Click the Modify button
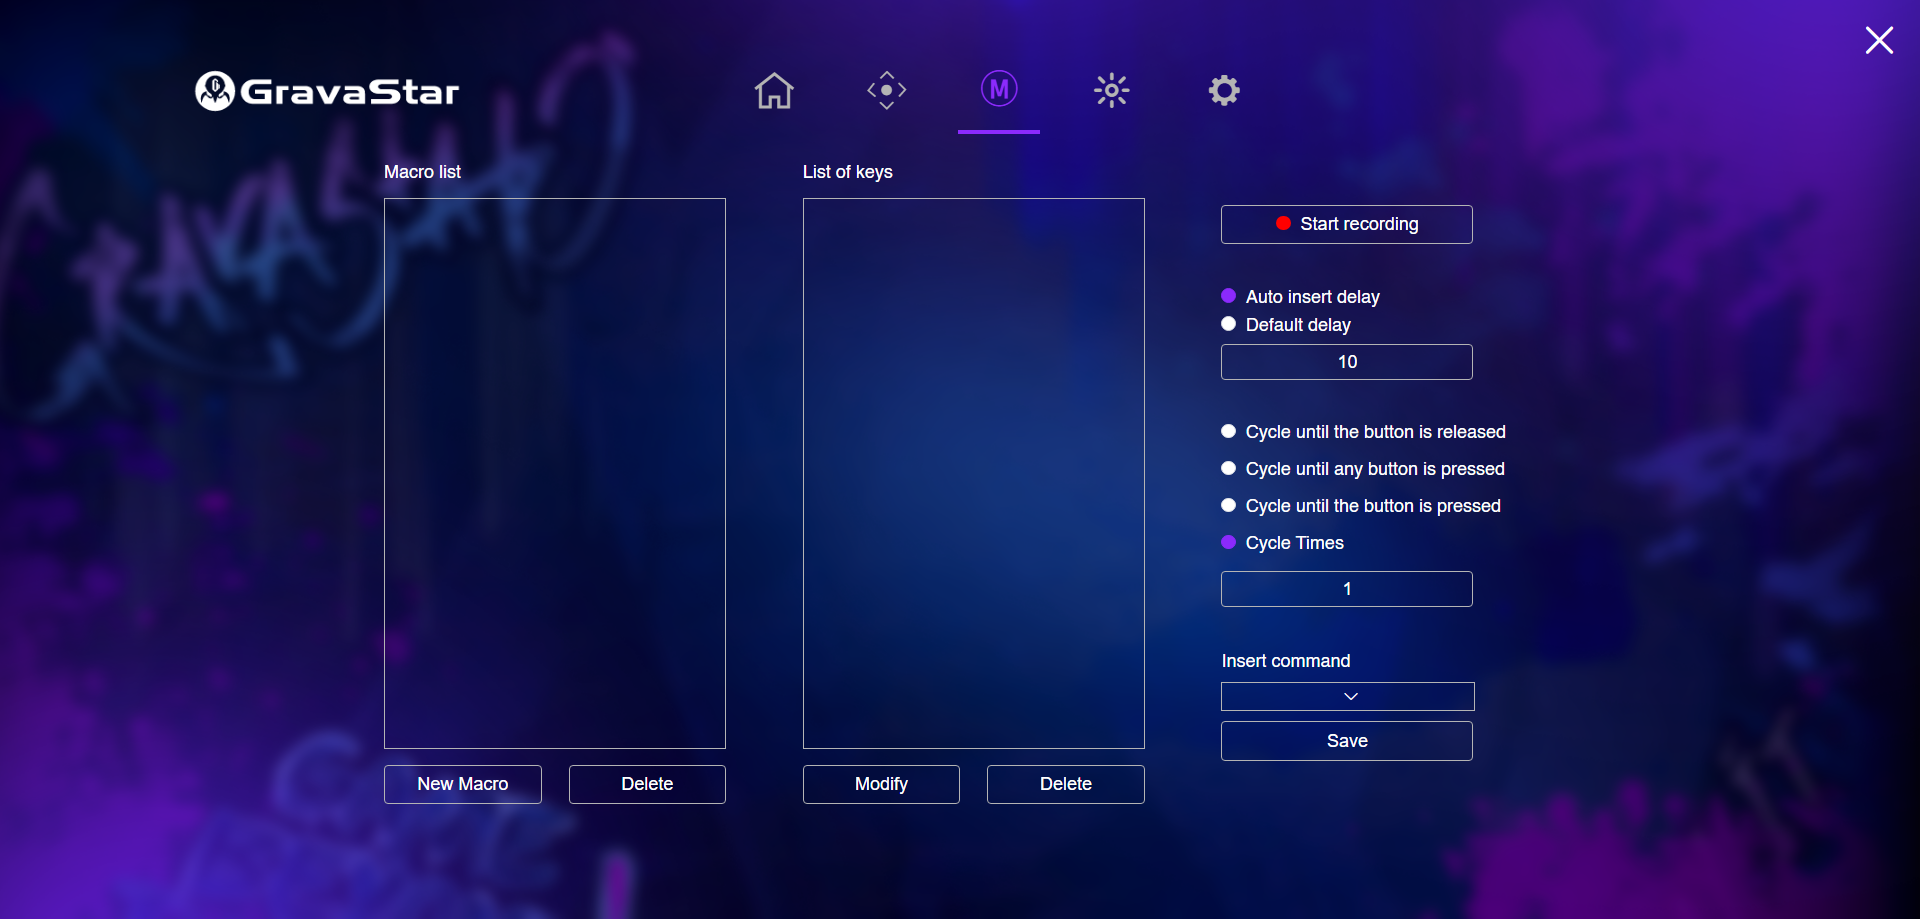 point(881,784)
